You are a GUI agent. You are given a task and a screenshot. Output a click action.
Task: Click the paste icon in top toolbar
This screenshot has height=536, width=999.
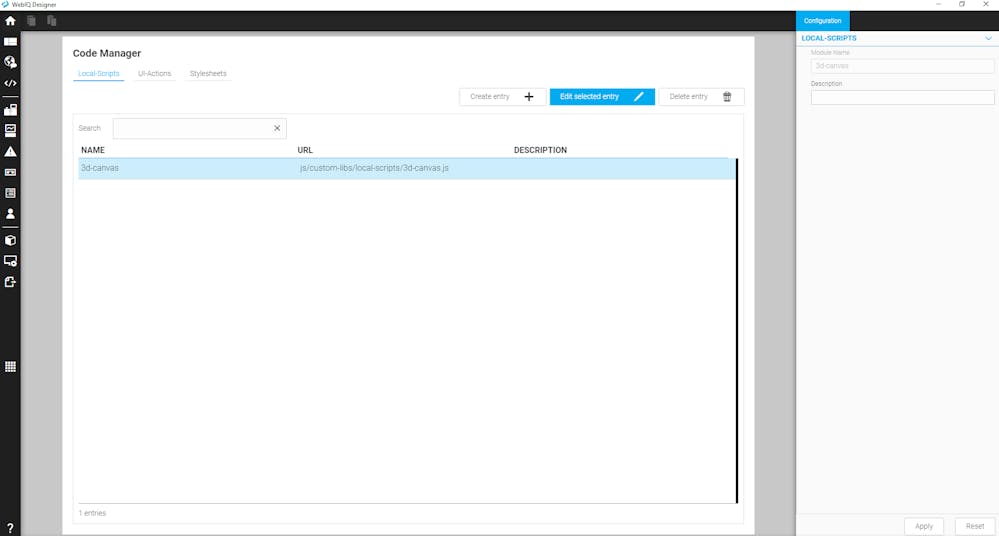click(52, 20)
